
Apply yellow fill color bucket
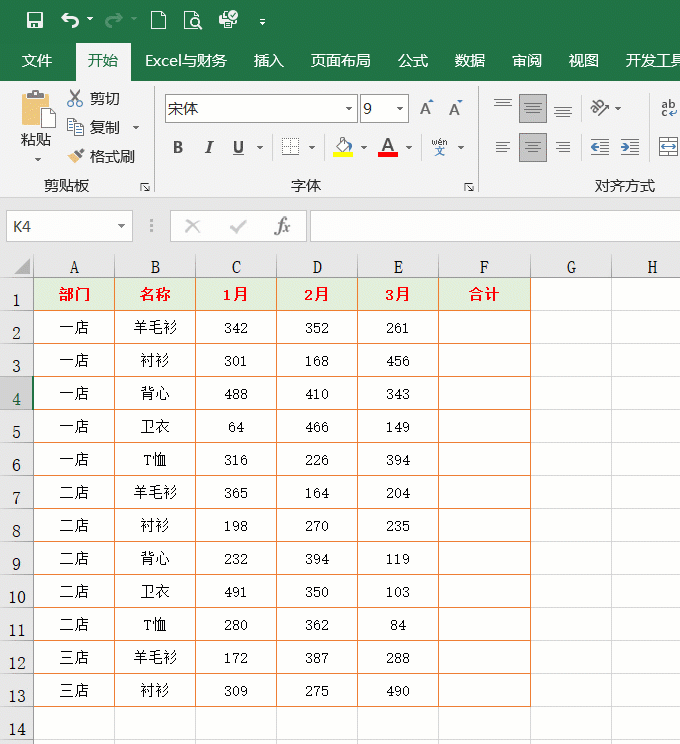(343, 147)
